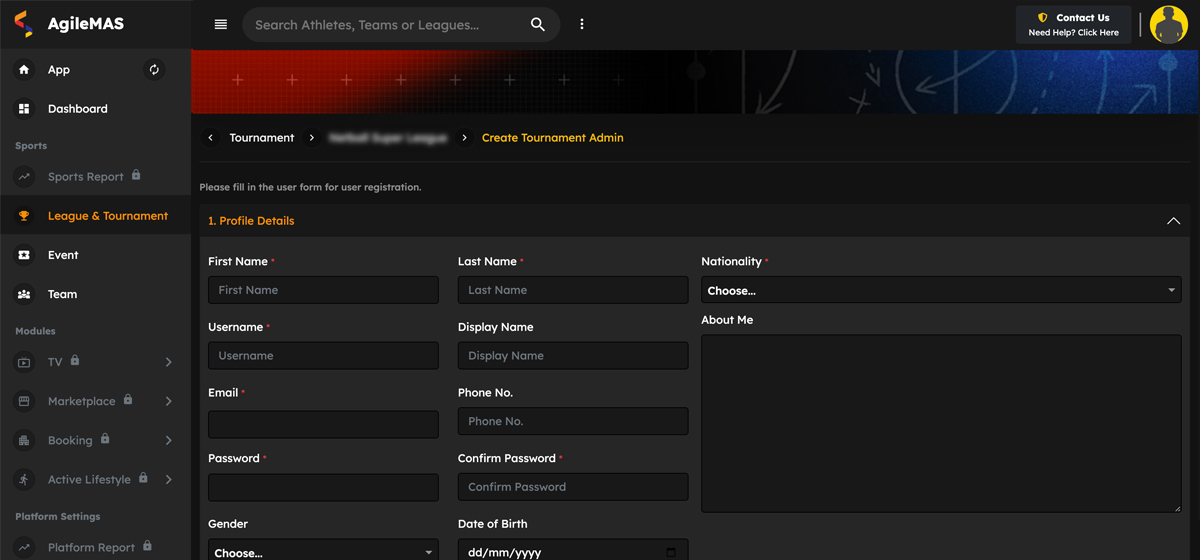Collapse the Profile Details section arrow

pos(1173,221)
